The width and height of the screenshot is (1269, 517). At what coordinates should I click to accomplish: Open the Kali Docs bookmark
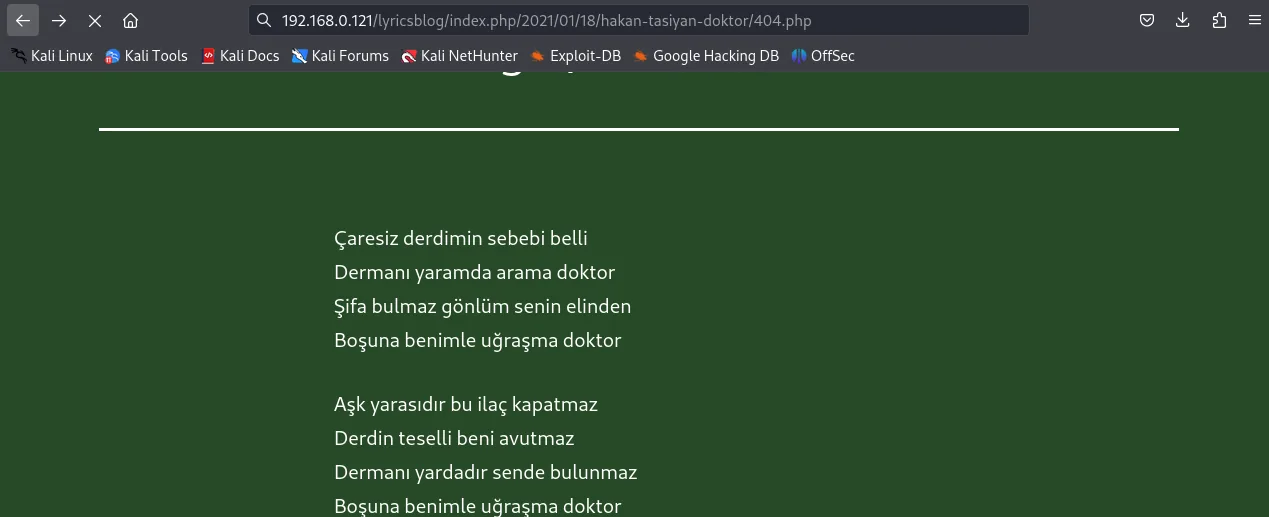coord(240,56)
